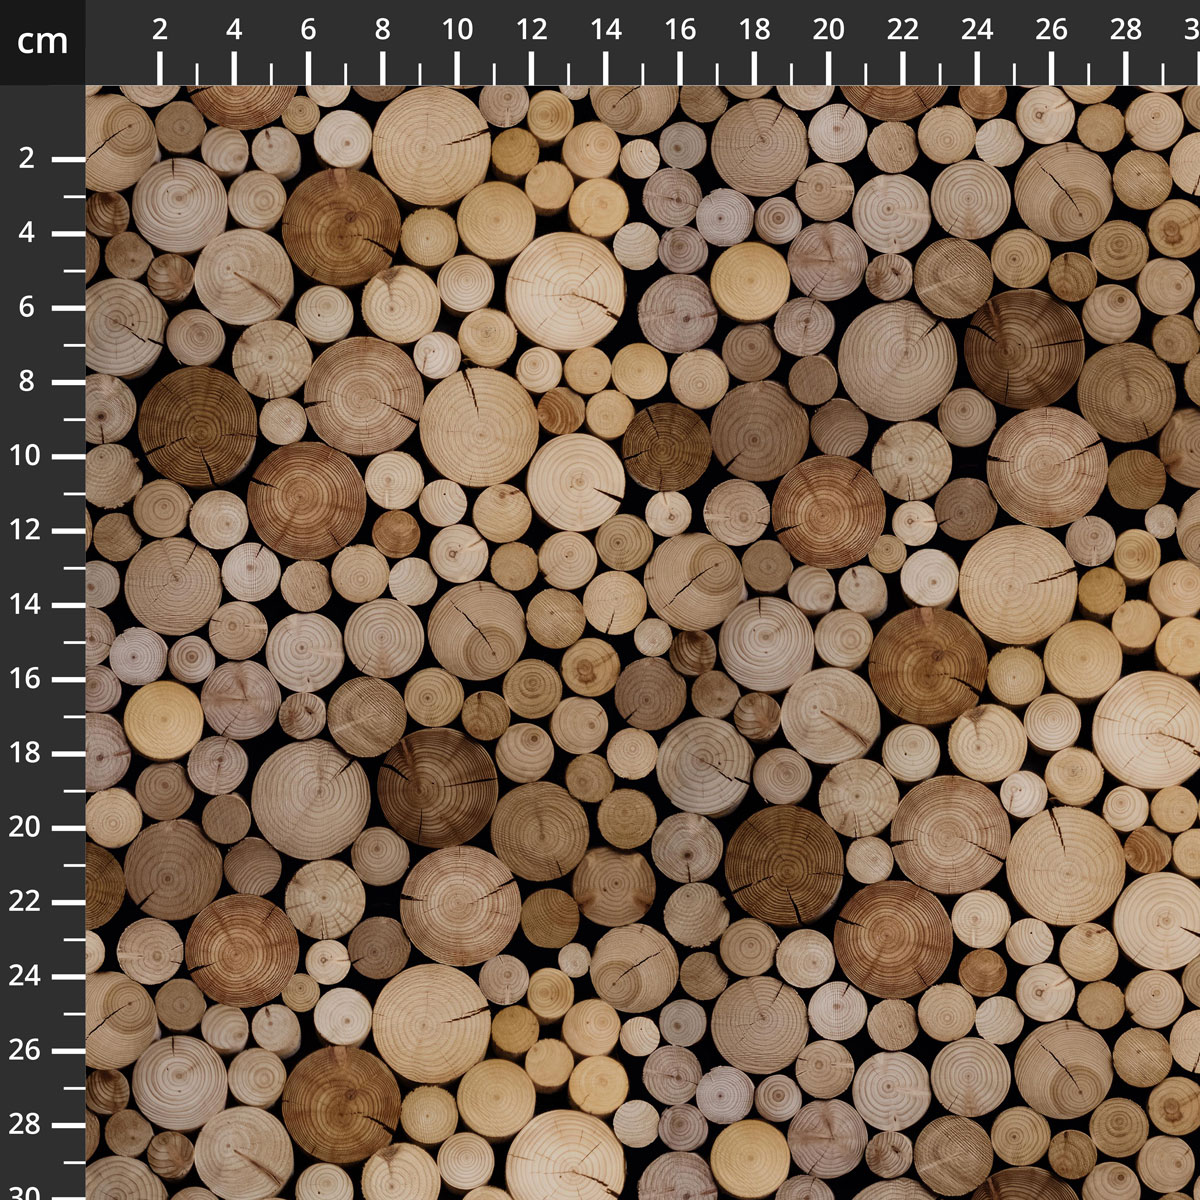Select the 22 mark on horizontal ruler

(903, 30)
